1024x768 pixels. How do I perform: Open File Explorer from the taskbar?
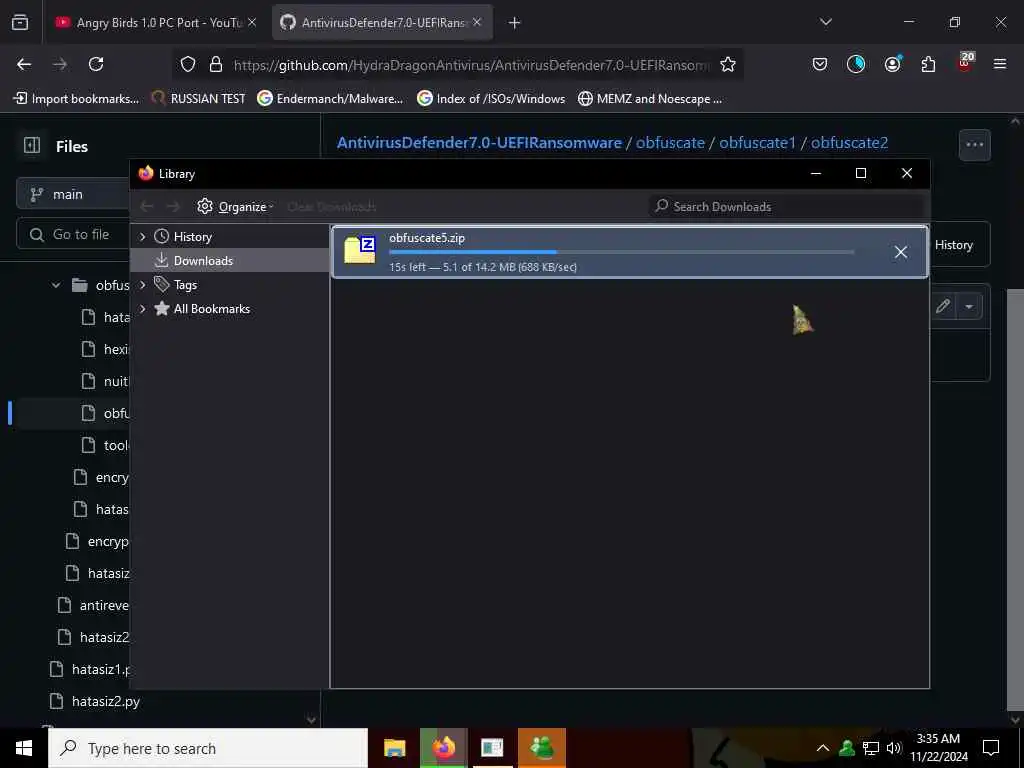394,748
